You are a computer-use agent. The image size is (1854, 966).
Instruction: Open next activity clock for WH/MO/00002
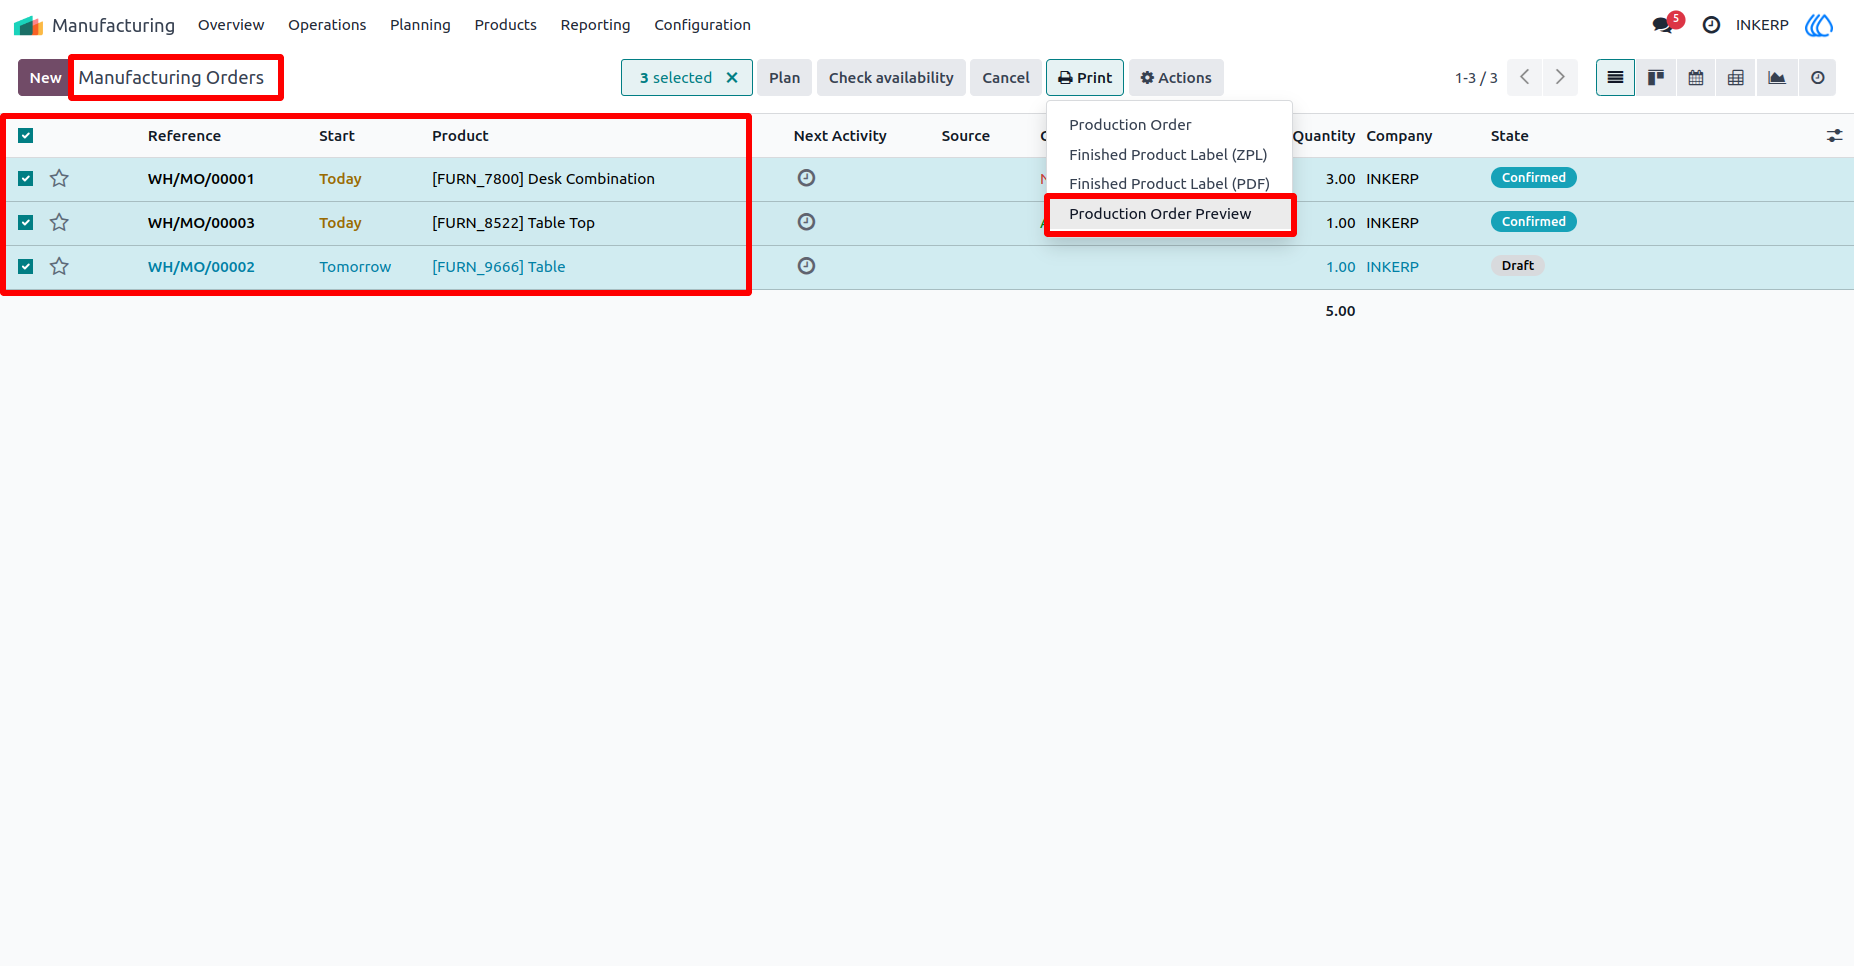coord(806,266)
